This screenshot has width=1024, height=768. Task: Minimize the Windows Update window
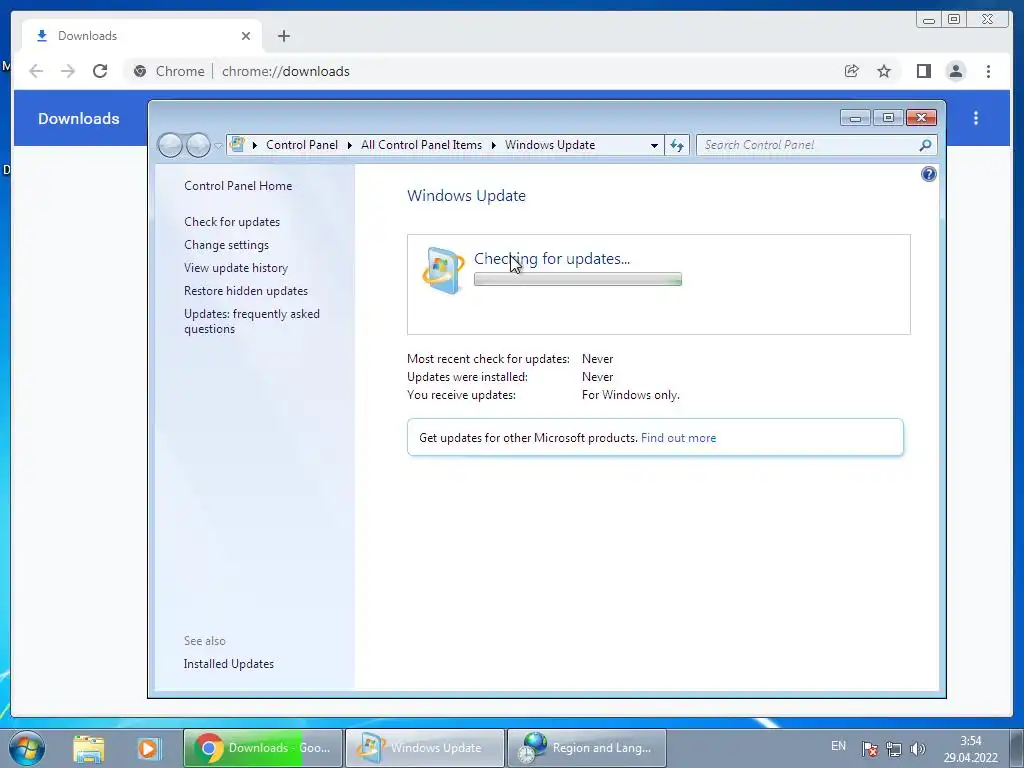click(x=856, y=118)
